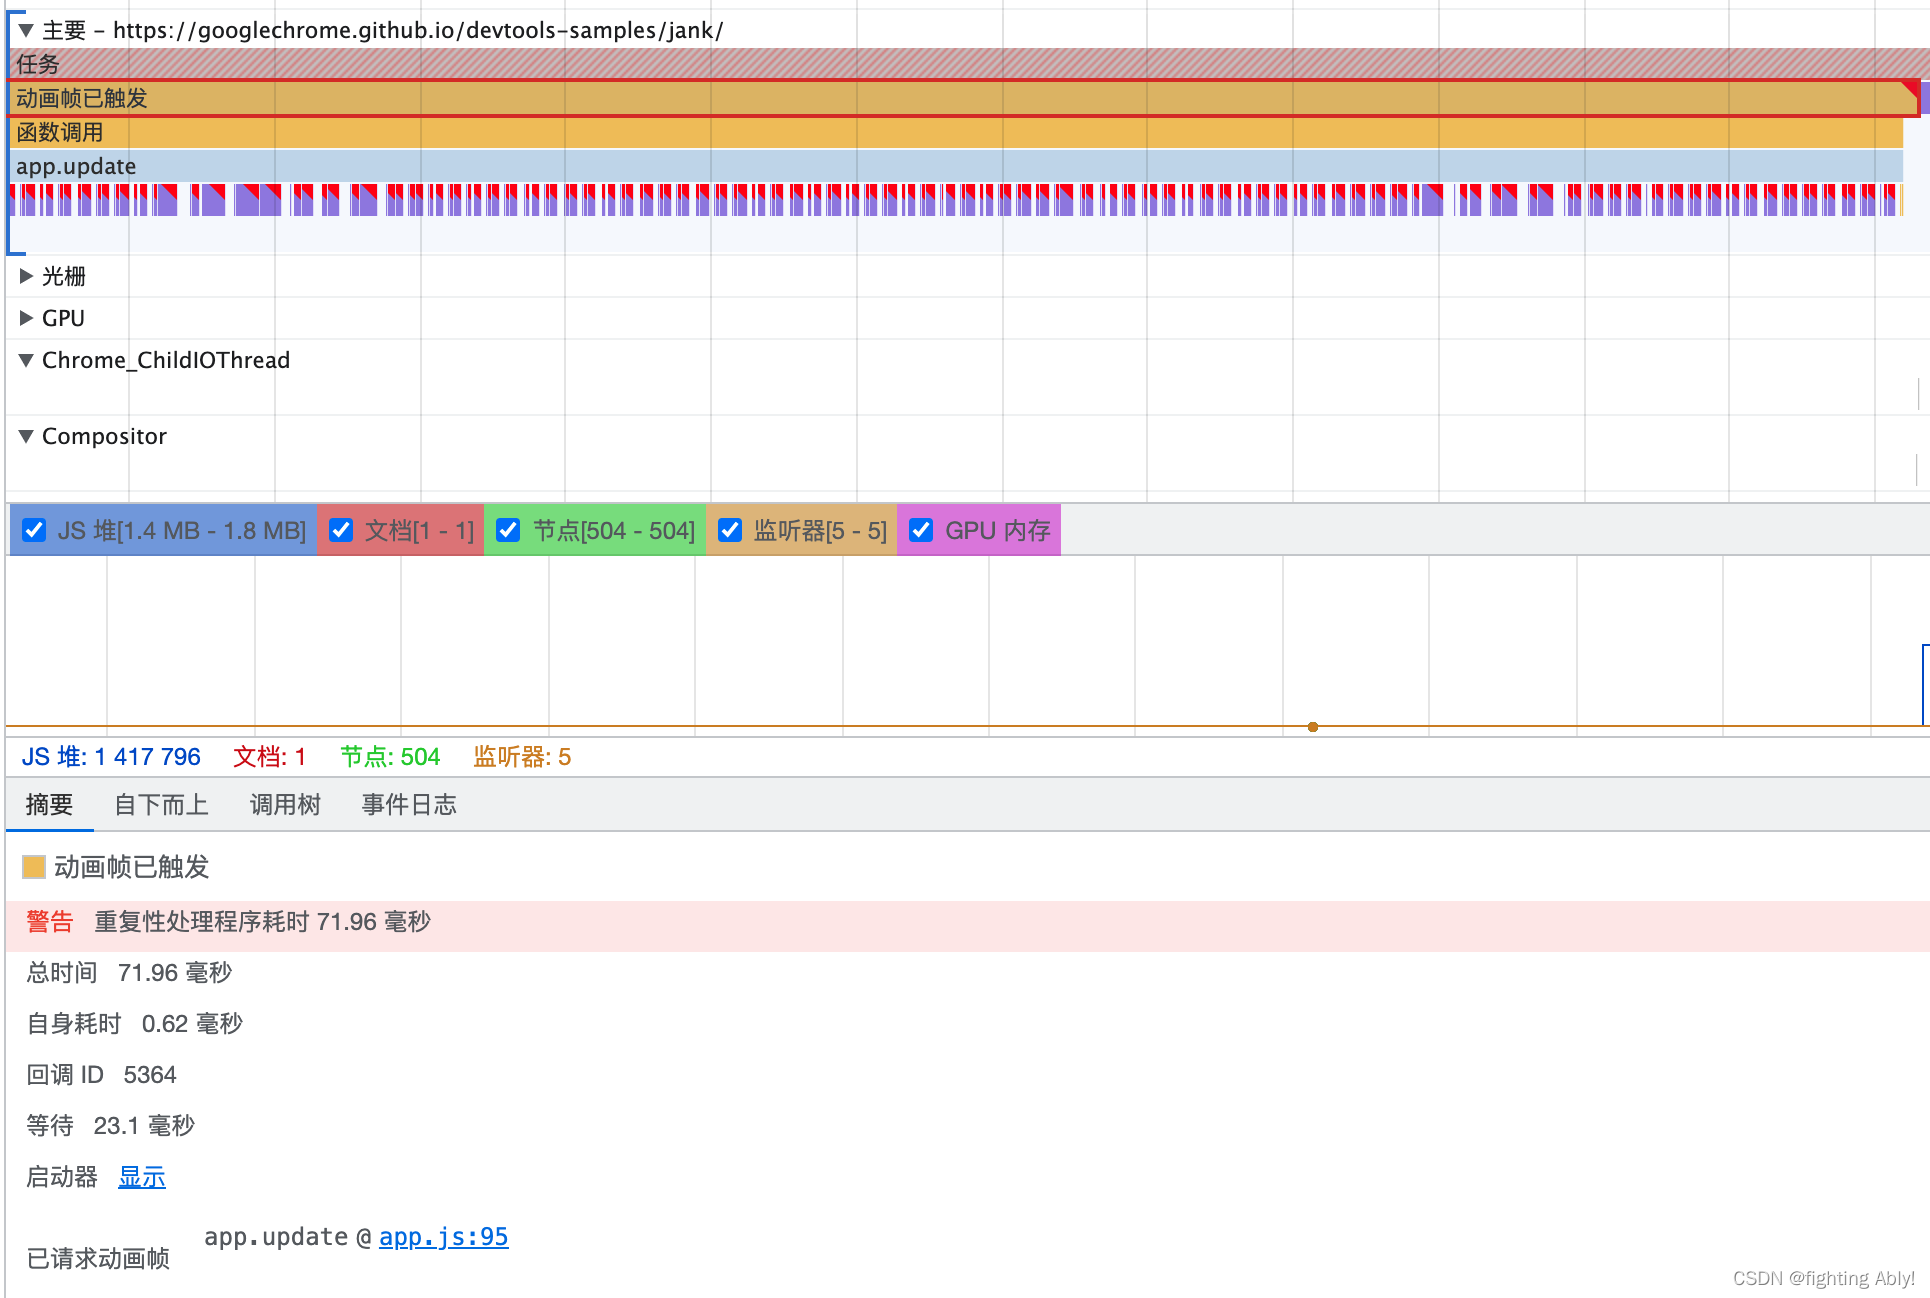Select the 动画帧已触发 flame chart bar
The image size is (1930, 1298).
[x=965, y=98]
